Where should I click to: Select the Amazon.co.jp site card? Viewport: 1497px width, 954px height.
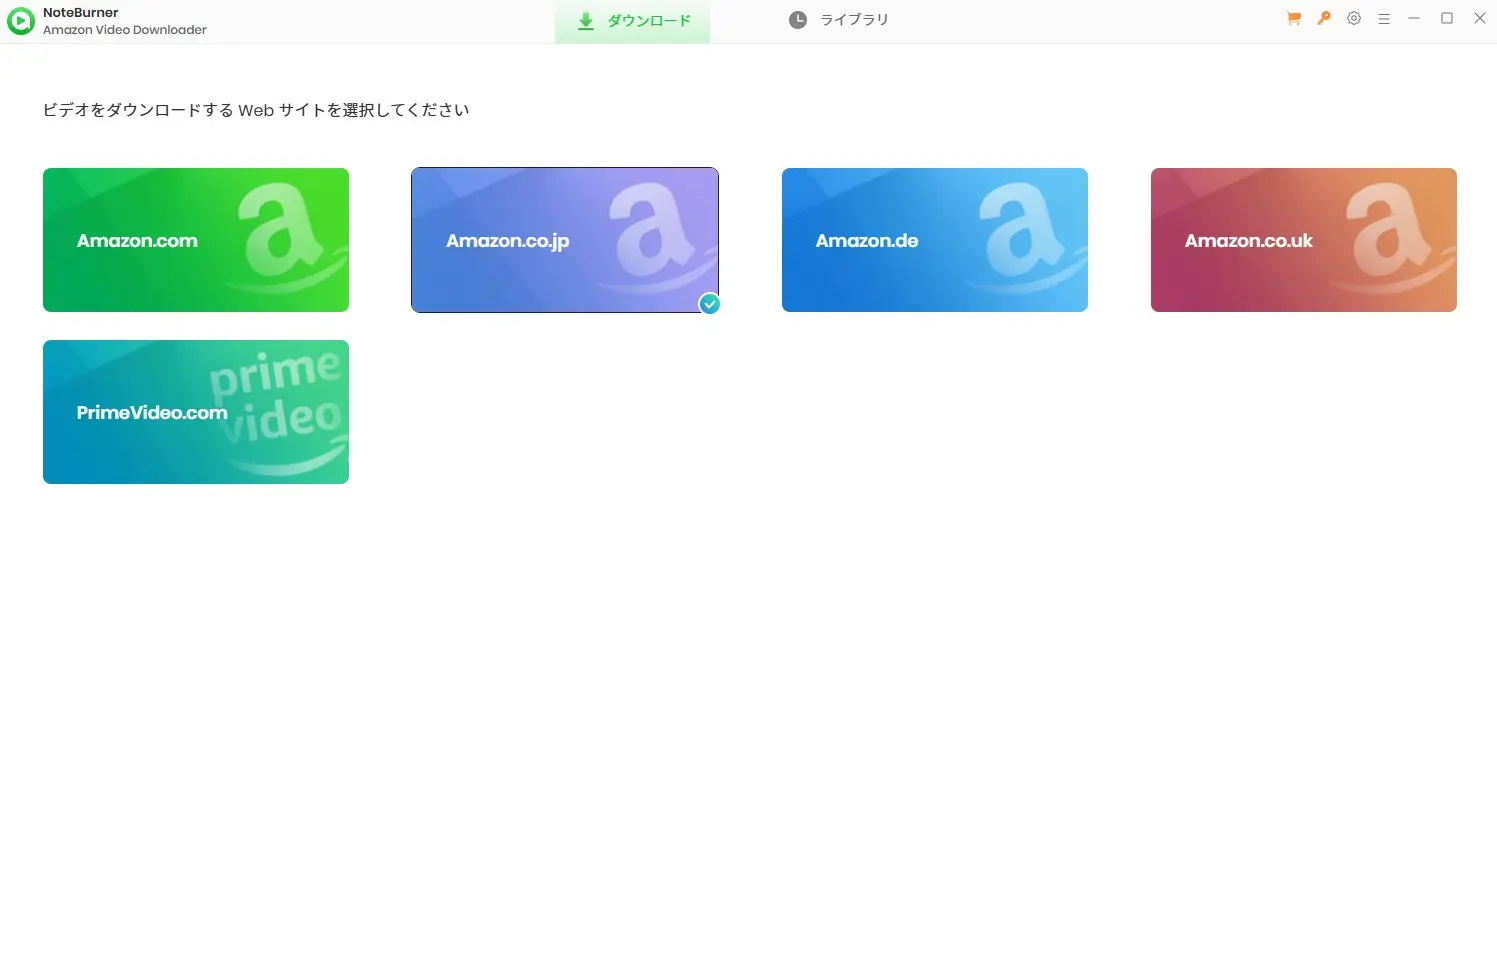pyautogui.click(x=565, y=240)
